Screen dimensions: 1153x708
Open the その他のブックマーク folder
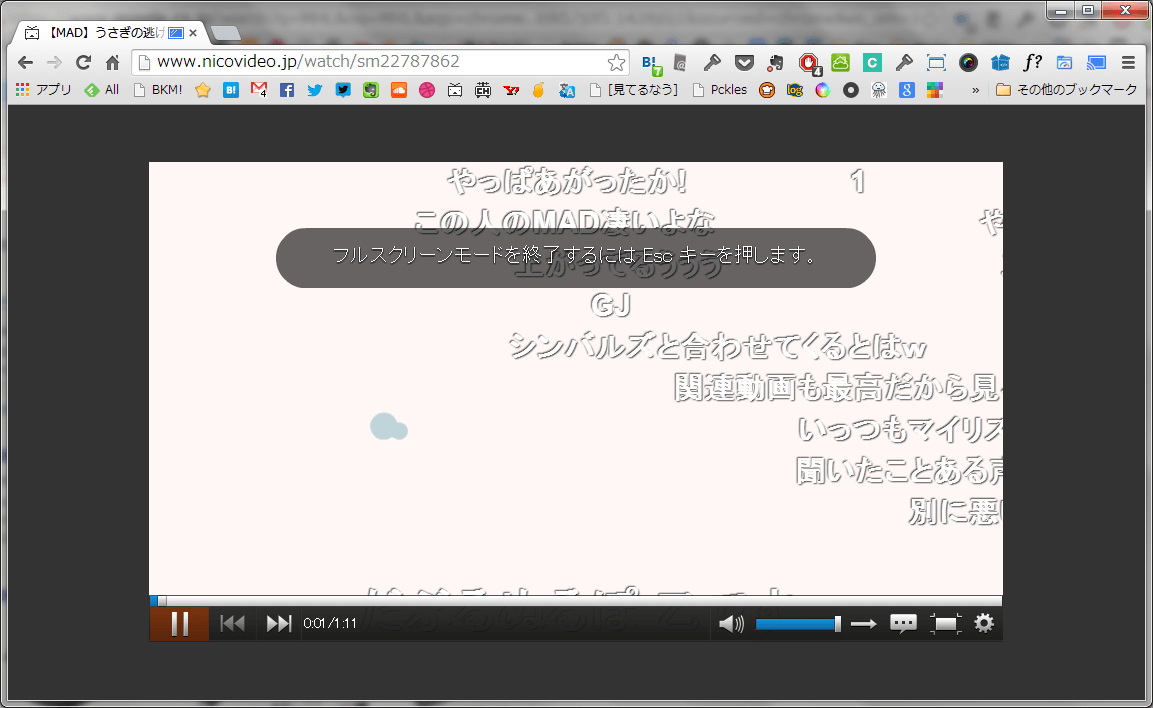tap(1067, 90)
